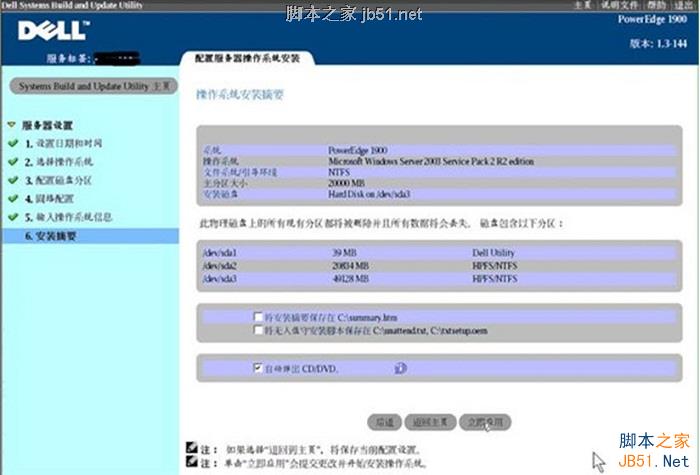Click the "39 MB" partition size

coord(344,253)
